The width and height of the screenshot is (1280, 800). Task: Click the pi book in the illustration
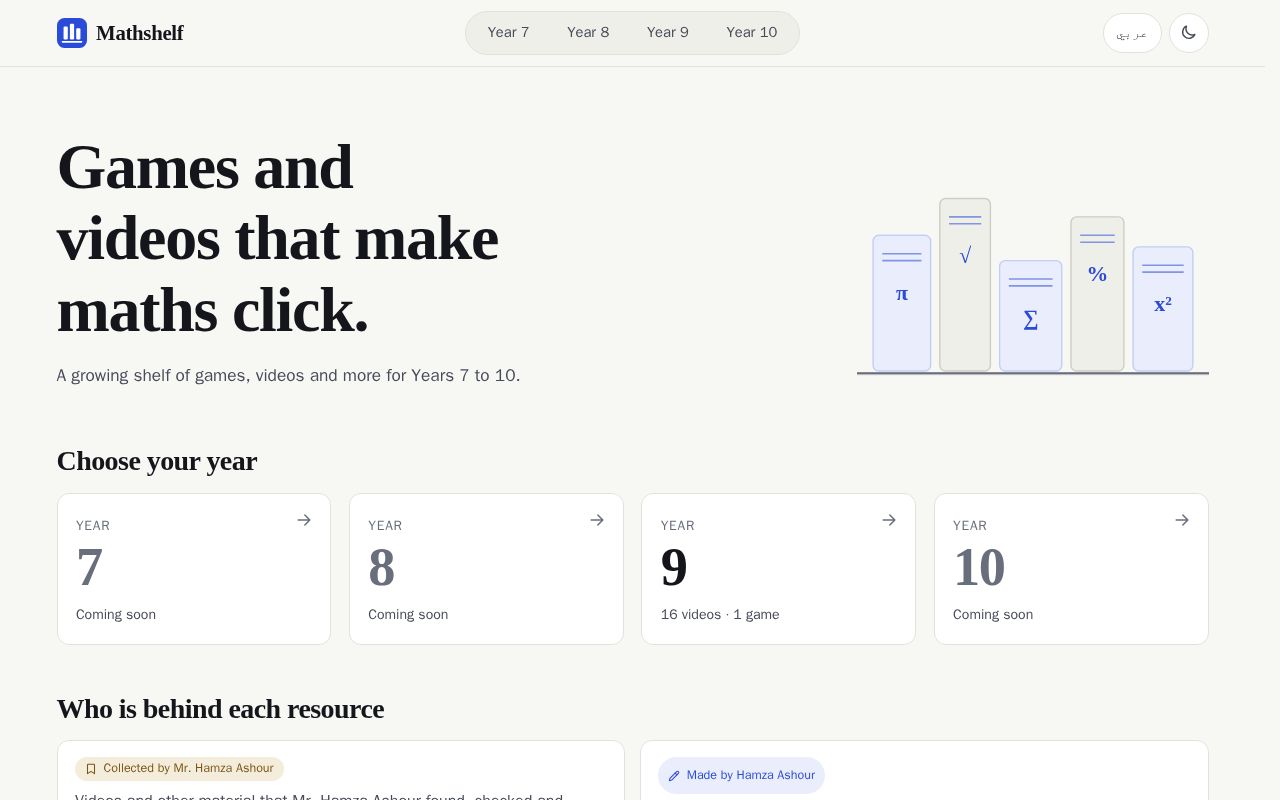coord(902,303)
